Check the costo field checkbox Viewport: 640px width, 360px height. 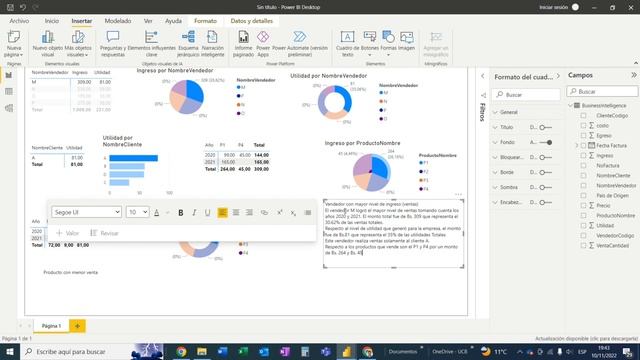(x=583, y=125)
